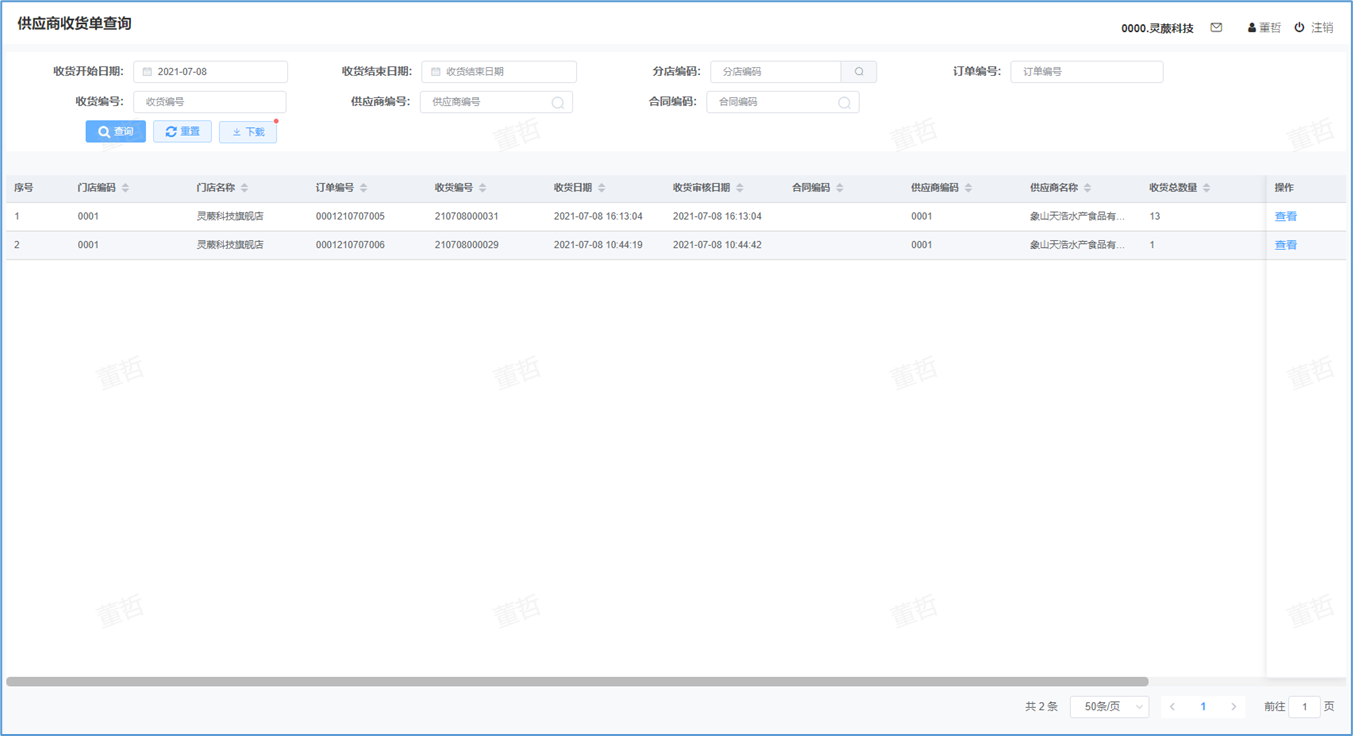This screenshot has height=736, width=1353.
Task: Click the 收货开始日期 date field
Action: click(210, 72)
